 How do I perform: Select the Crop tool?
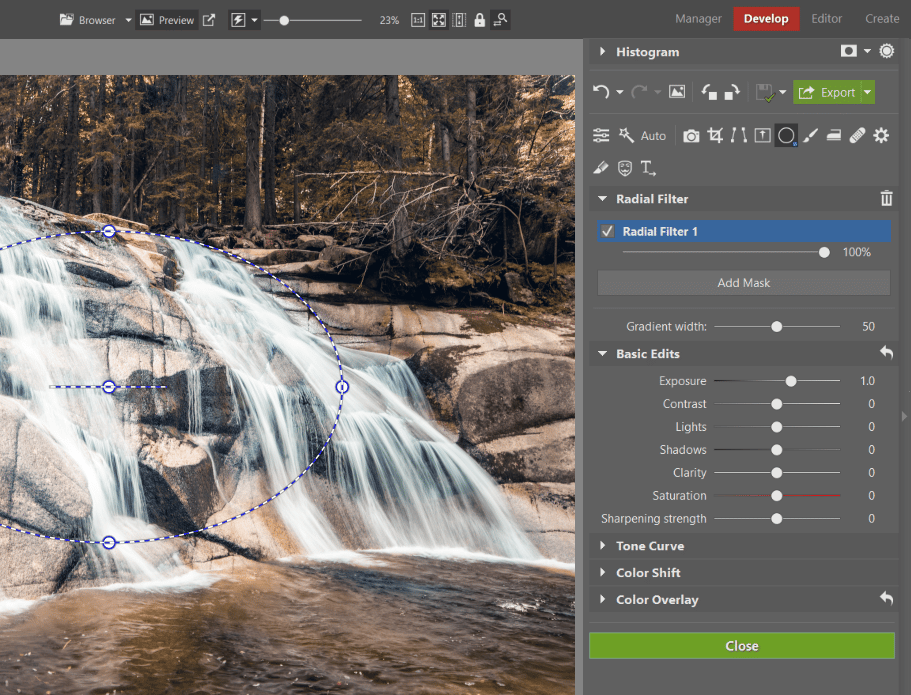tap(715, 136)
